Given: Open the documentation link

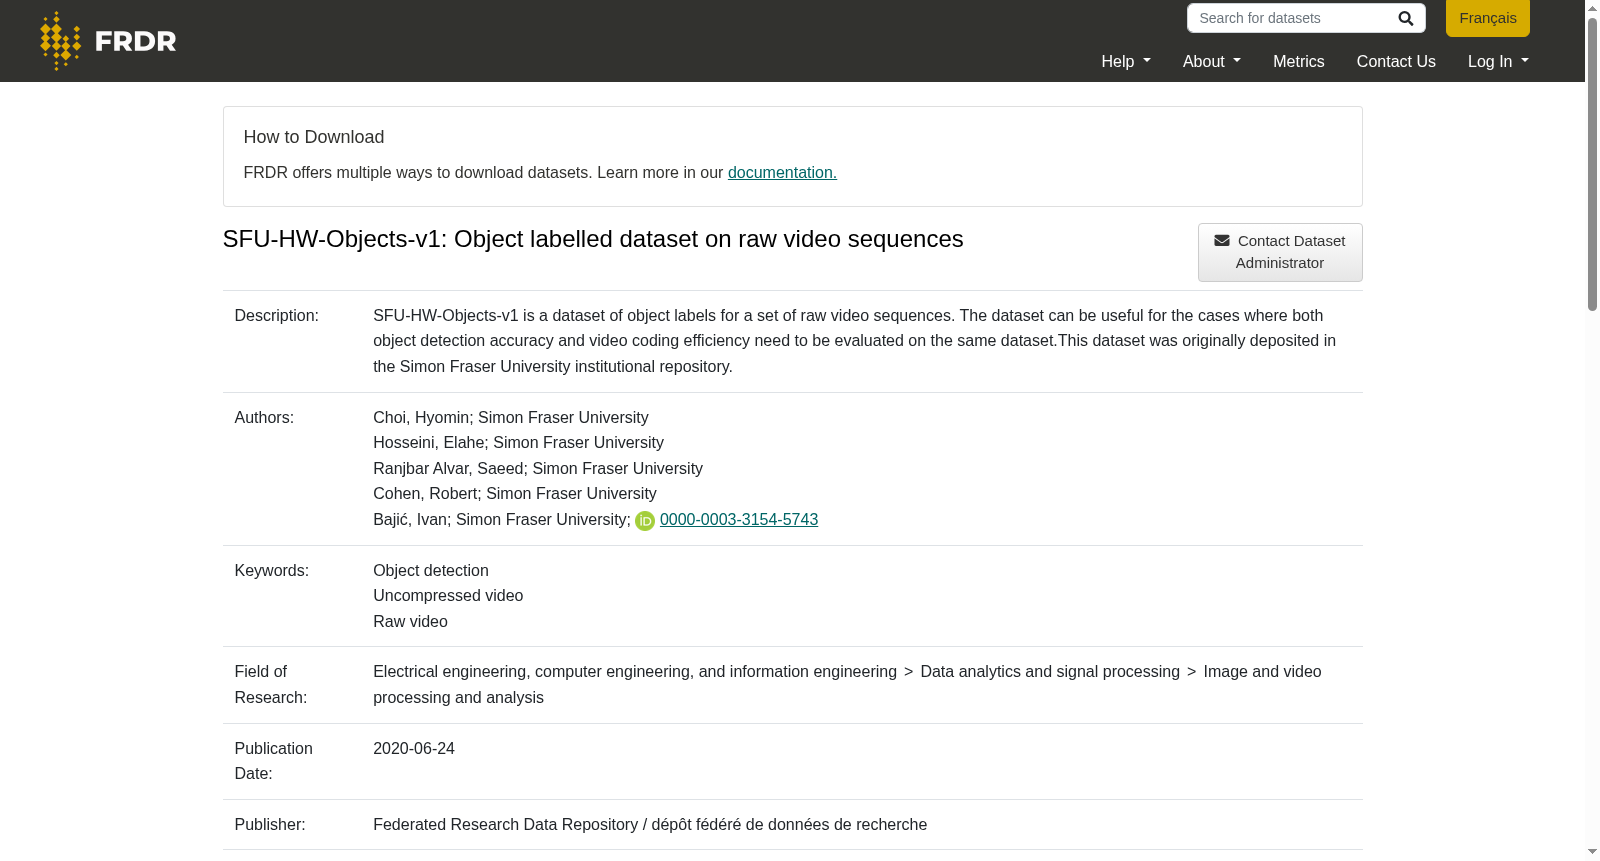Looking at the screenshot, I should pos(782,172).
